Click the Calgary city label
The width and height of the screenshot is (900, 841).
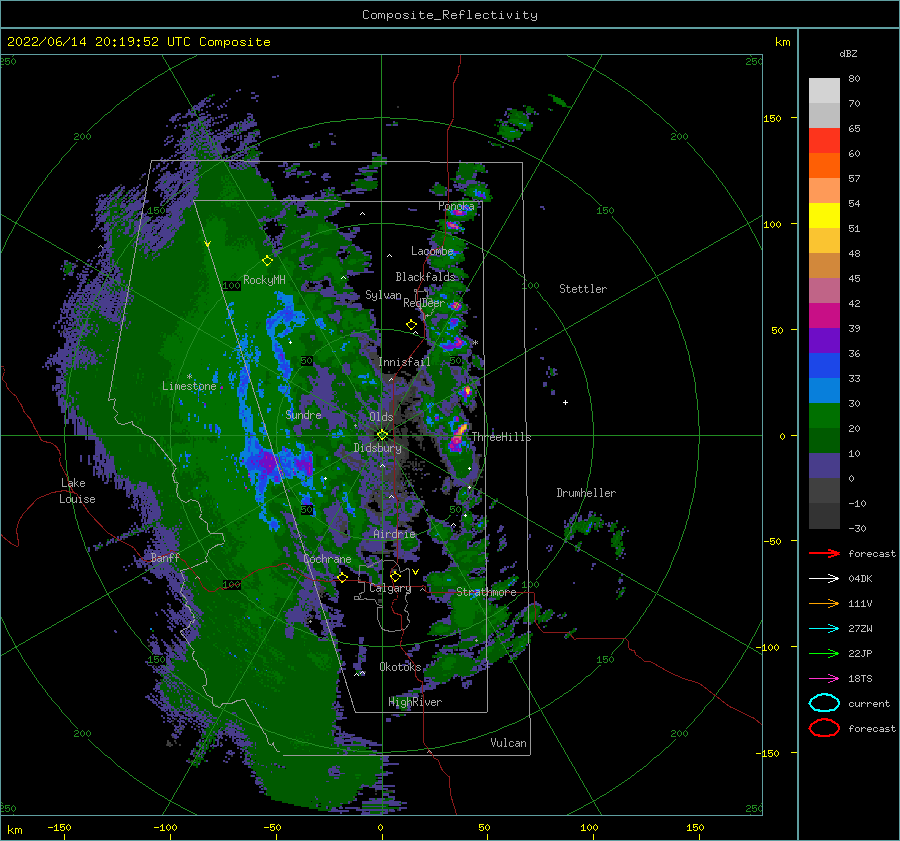pos(390,588)
